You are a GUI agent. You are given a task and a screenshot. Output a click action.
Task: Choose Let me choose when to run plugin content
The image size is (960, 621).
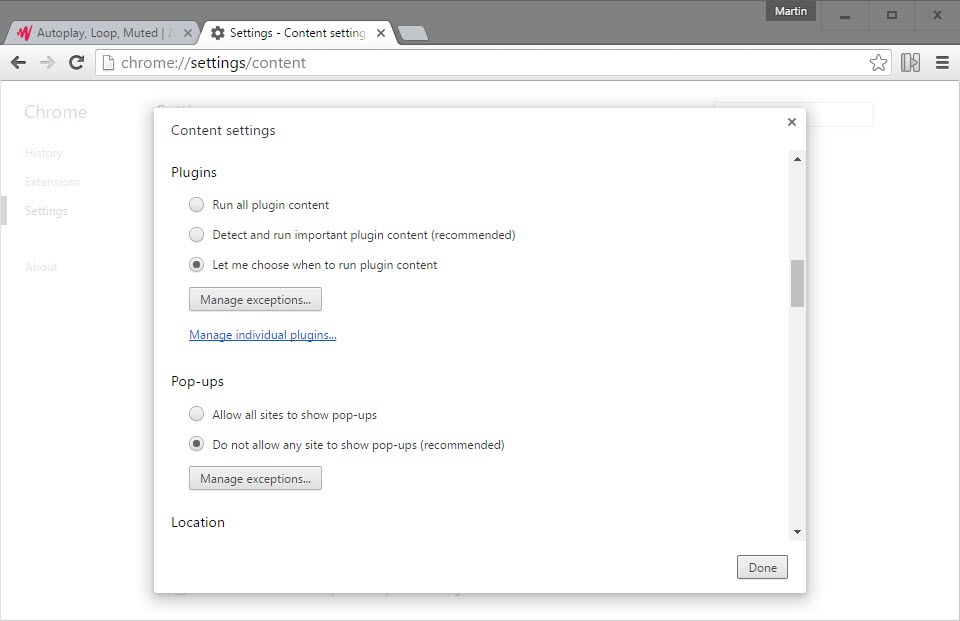(197, 265)
